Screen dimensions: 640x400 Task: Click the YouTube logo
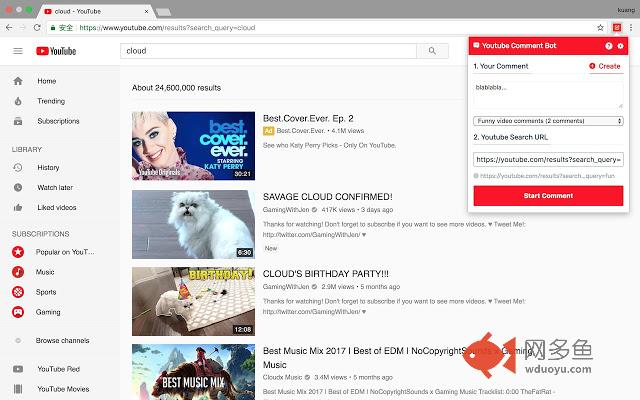tap(56, 51)
